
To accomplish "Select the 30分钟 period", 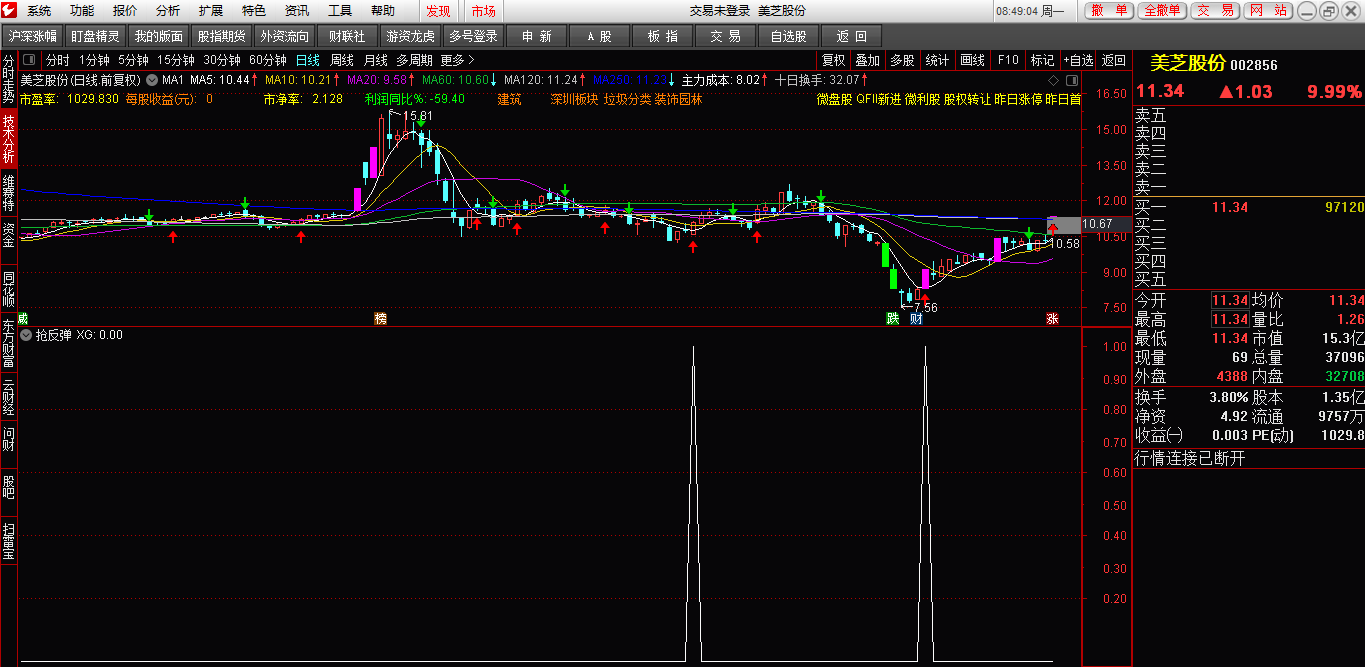I will tap(222, 60).
